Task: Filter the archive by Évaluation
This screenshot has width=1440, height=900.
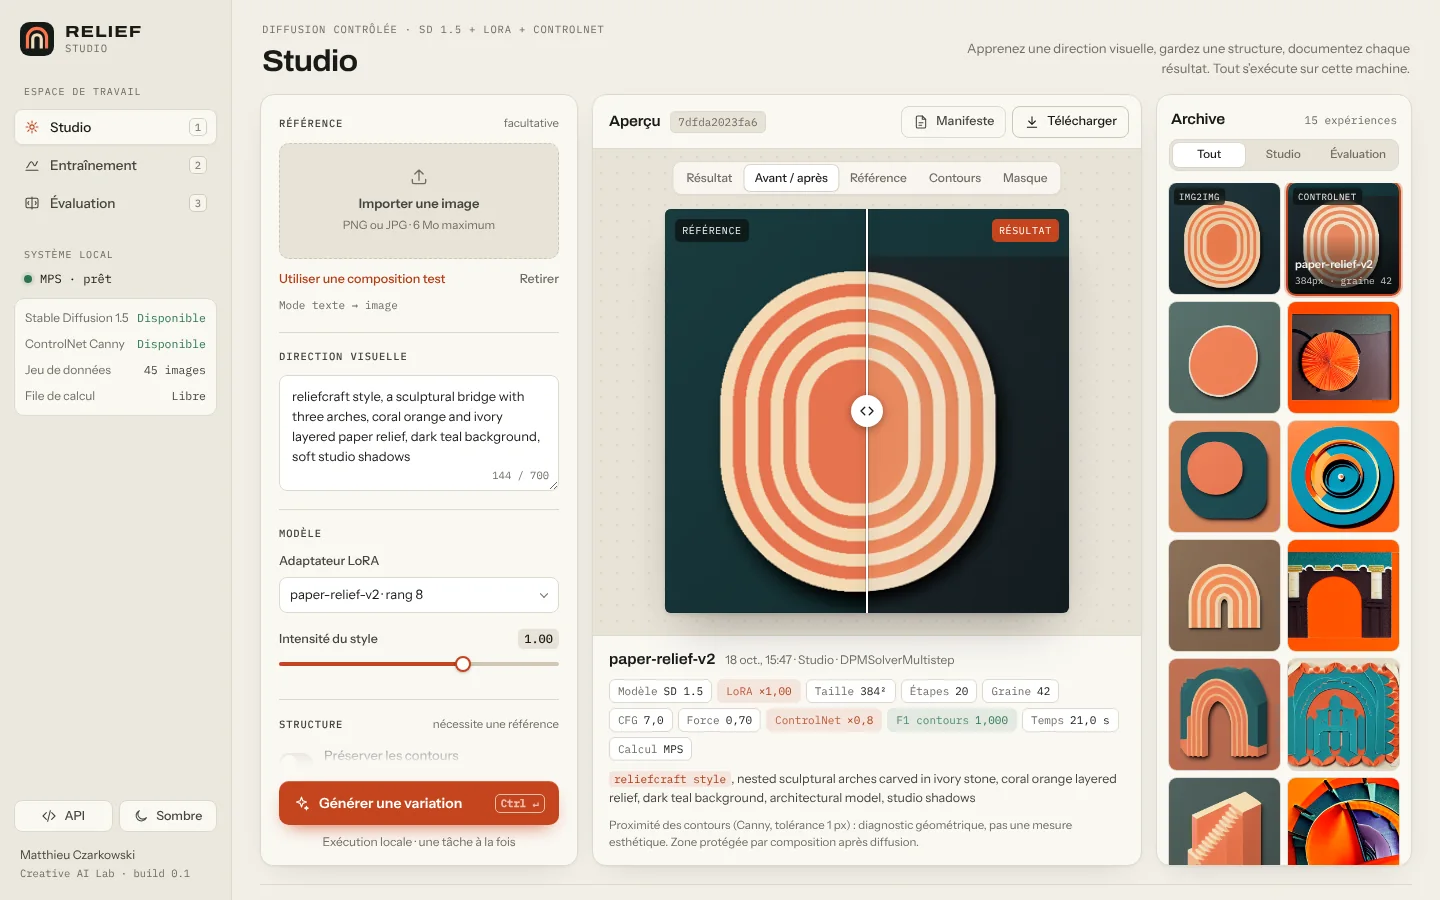Action: (x=1358, y=154)
